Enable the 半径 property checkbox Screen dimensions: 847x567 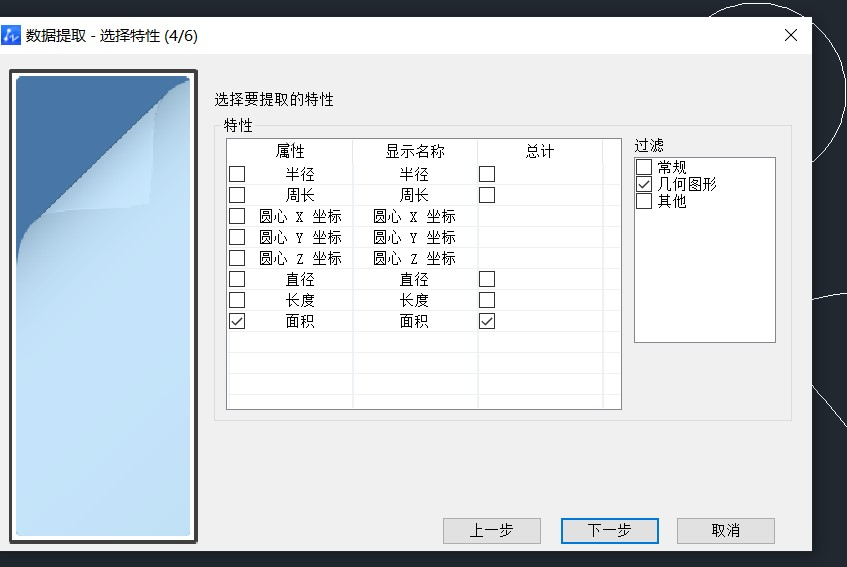pyautogui.click(x=237, y=174)
